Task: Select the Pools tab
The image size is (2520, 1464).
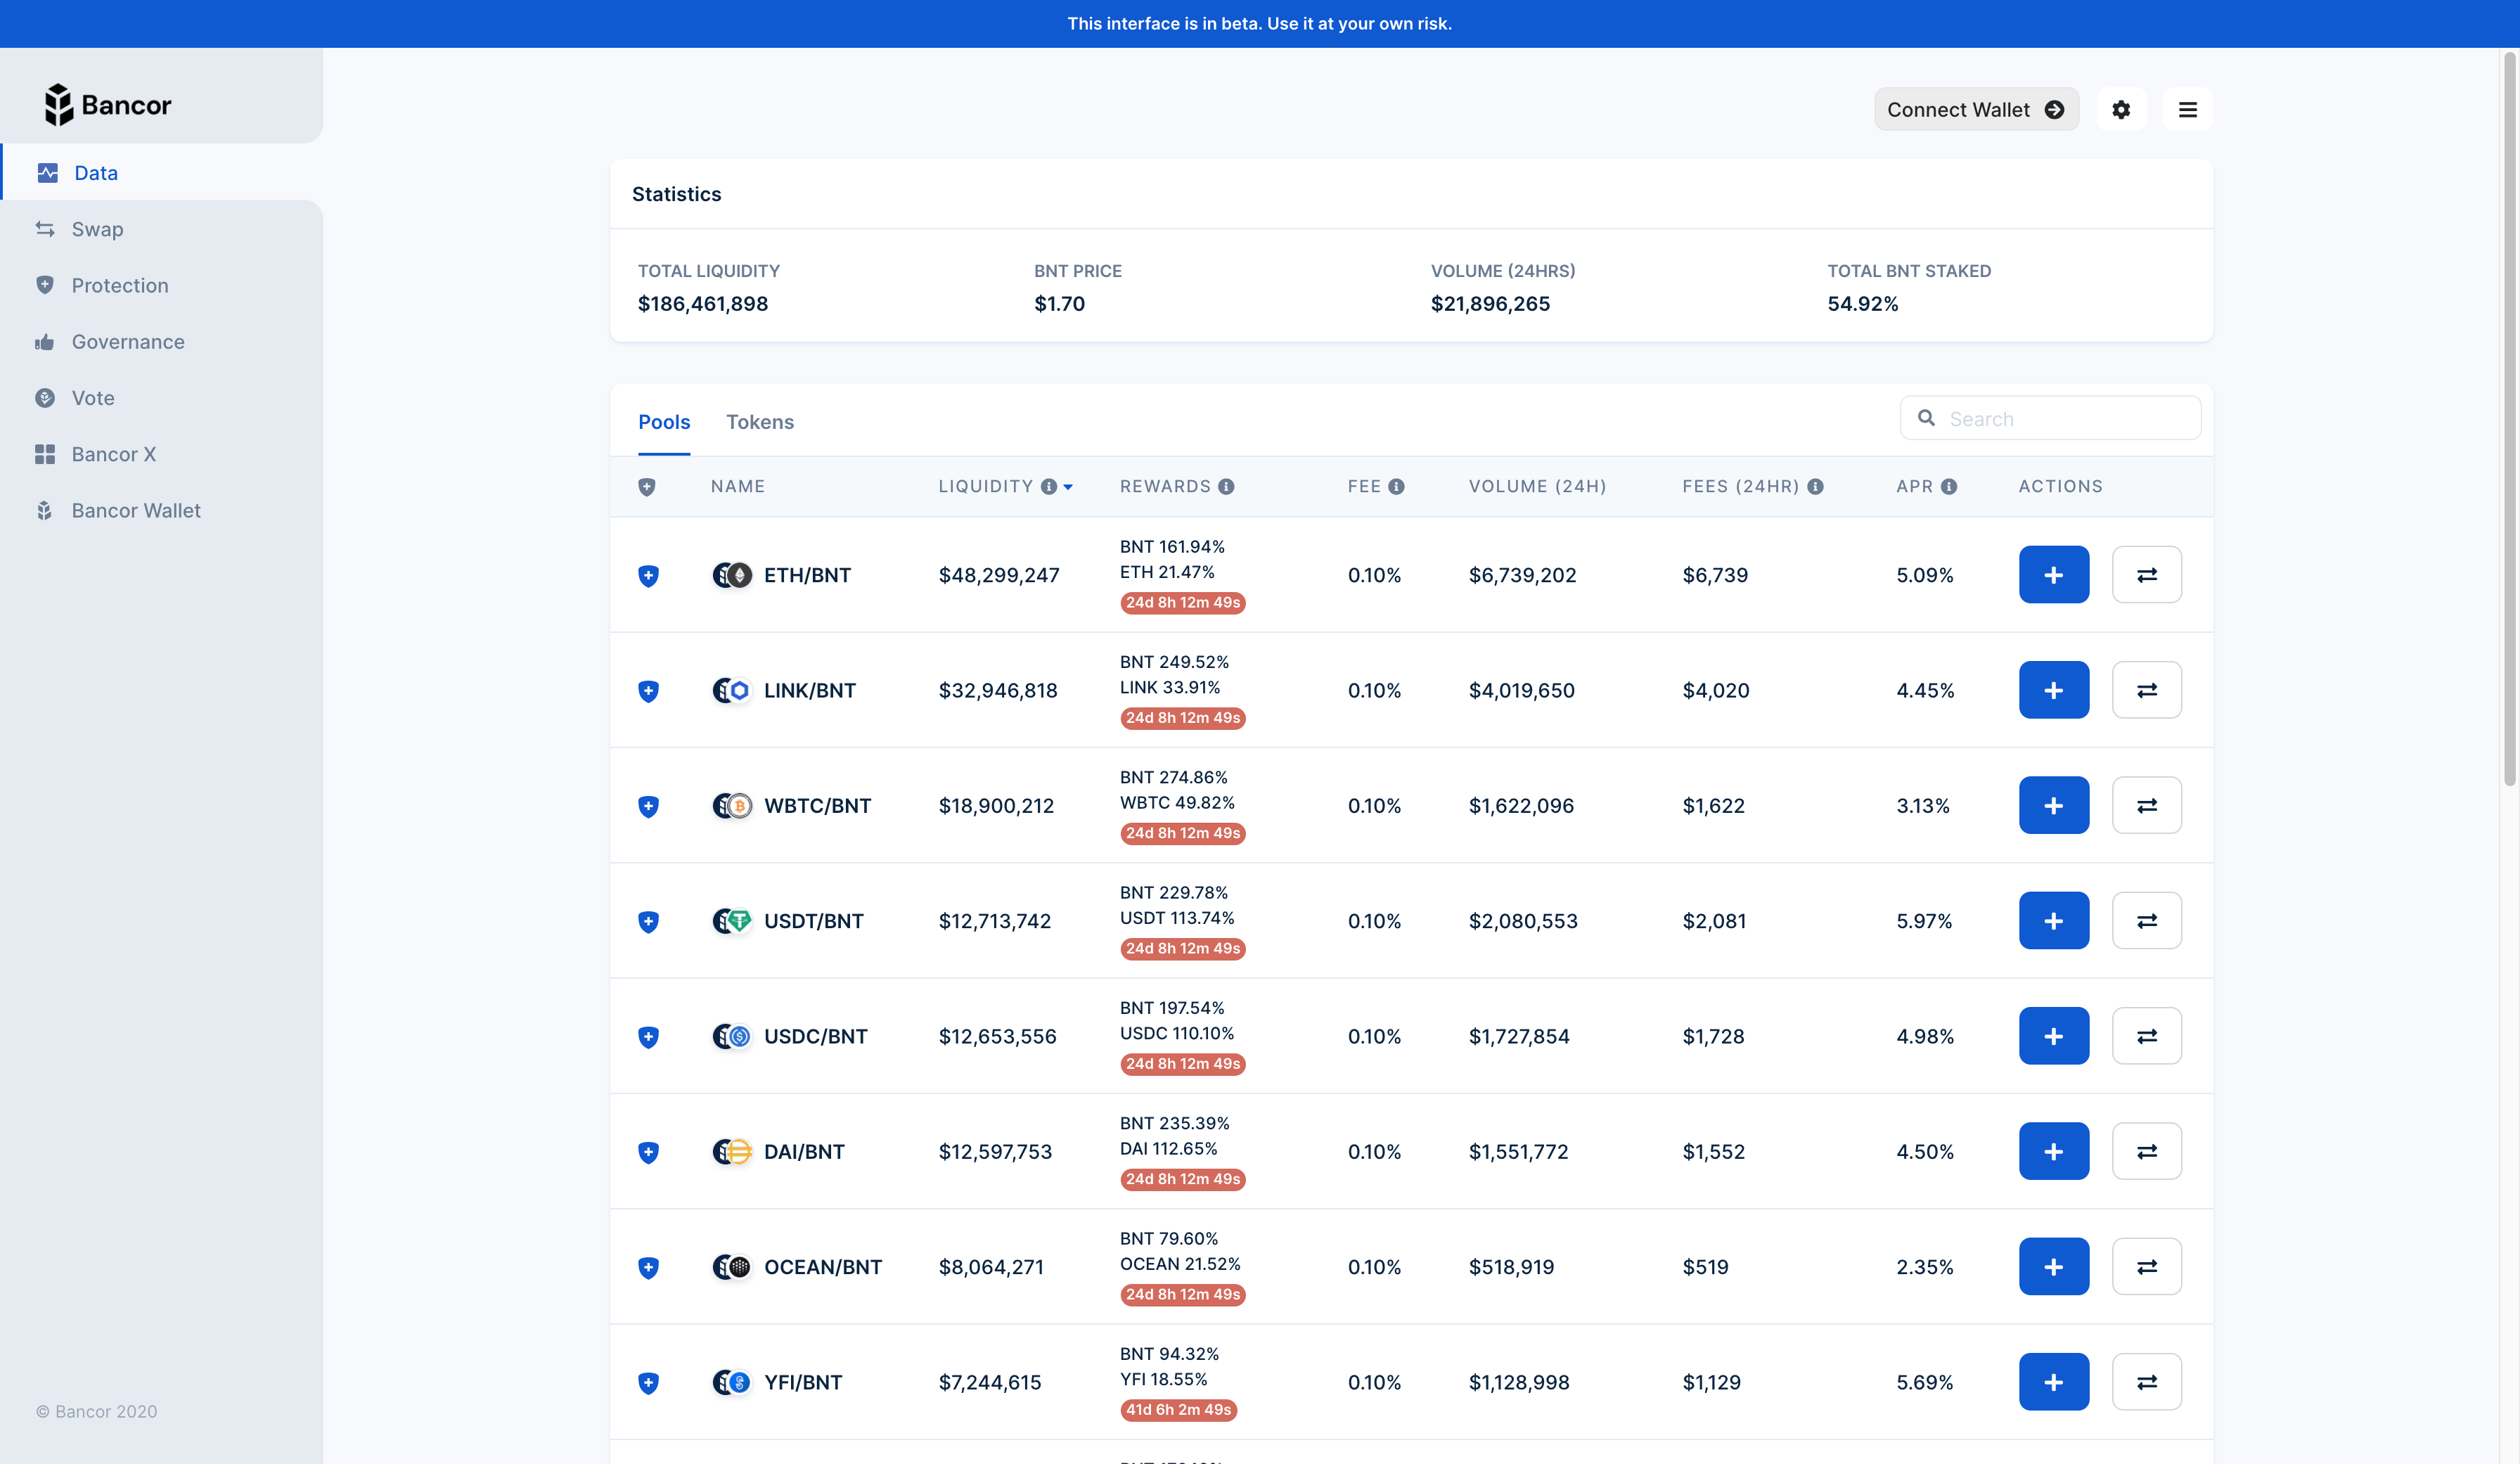Action: 664,422
